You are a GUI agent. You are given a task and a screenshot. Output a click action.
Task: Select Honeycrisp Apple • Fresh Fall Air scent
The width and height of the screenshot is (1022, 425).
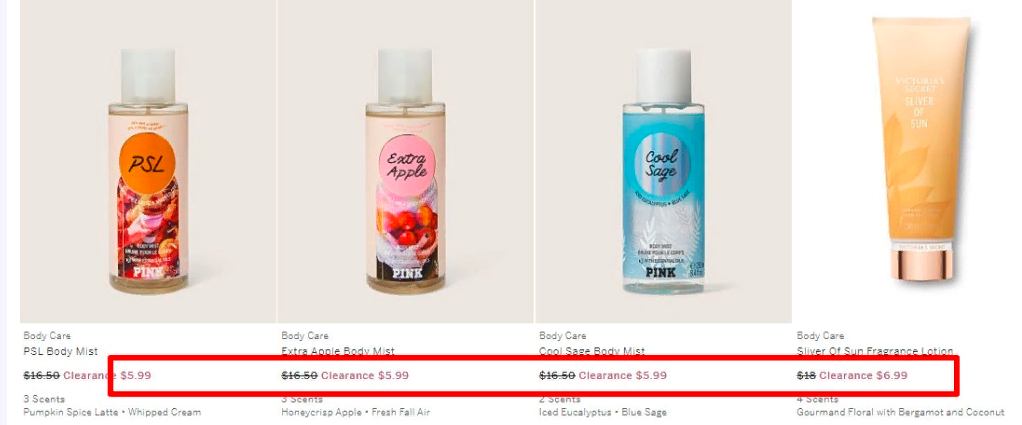point(355,412)
